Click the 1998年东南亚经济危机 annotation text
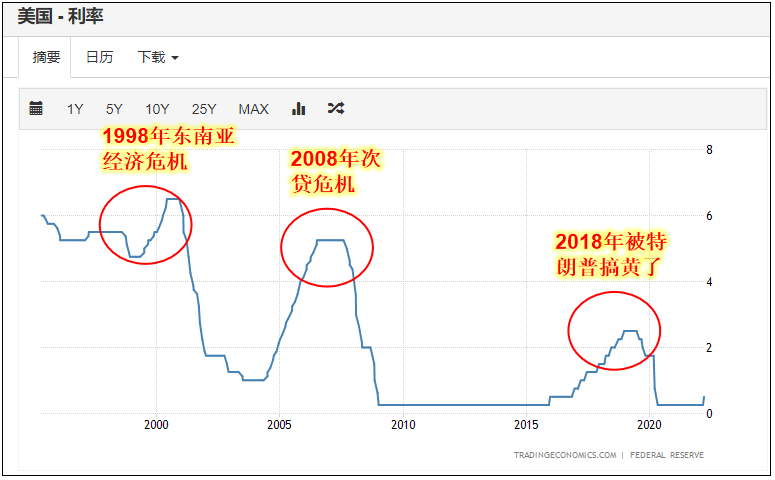775x480 pixels. [168, 148]
